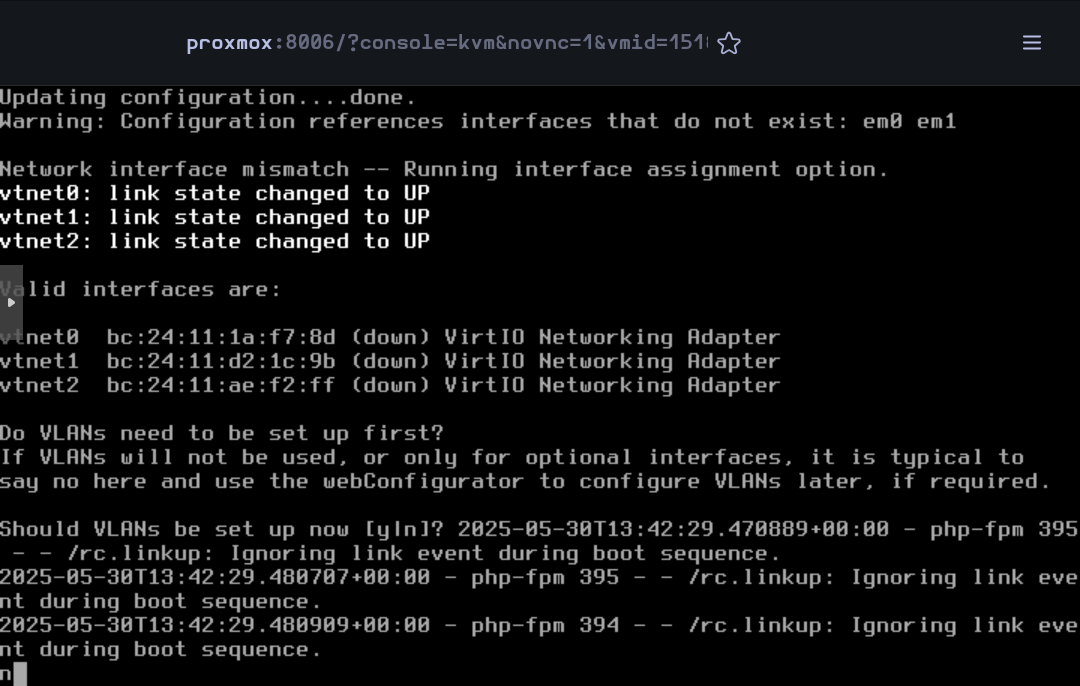Click 'VirtIO Networking Adapter' on the vtnet1 row

click(x=612, y=361)
